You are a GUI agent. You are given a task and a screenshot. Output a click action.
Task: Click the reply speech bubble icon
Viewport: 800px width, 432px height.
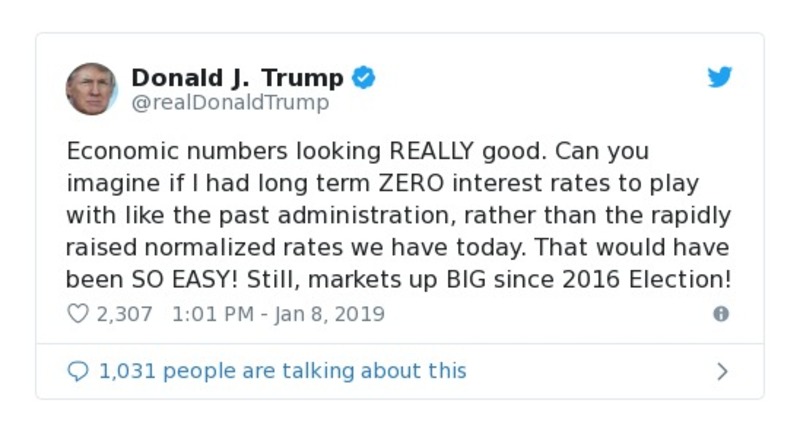tap(78, 372)
